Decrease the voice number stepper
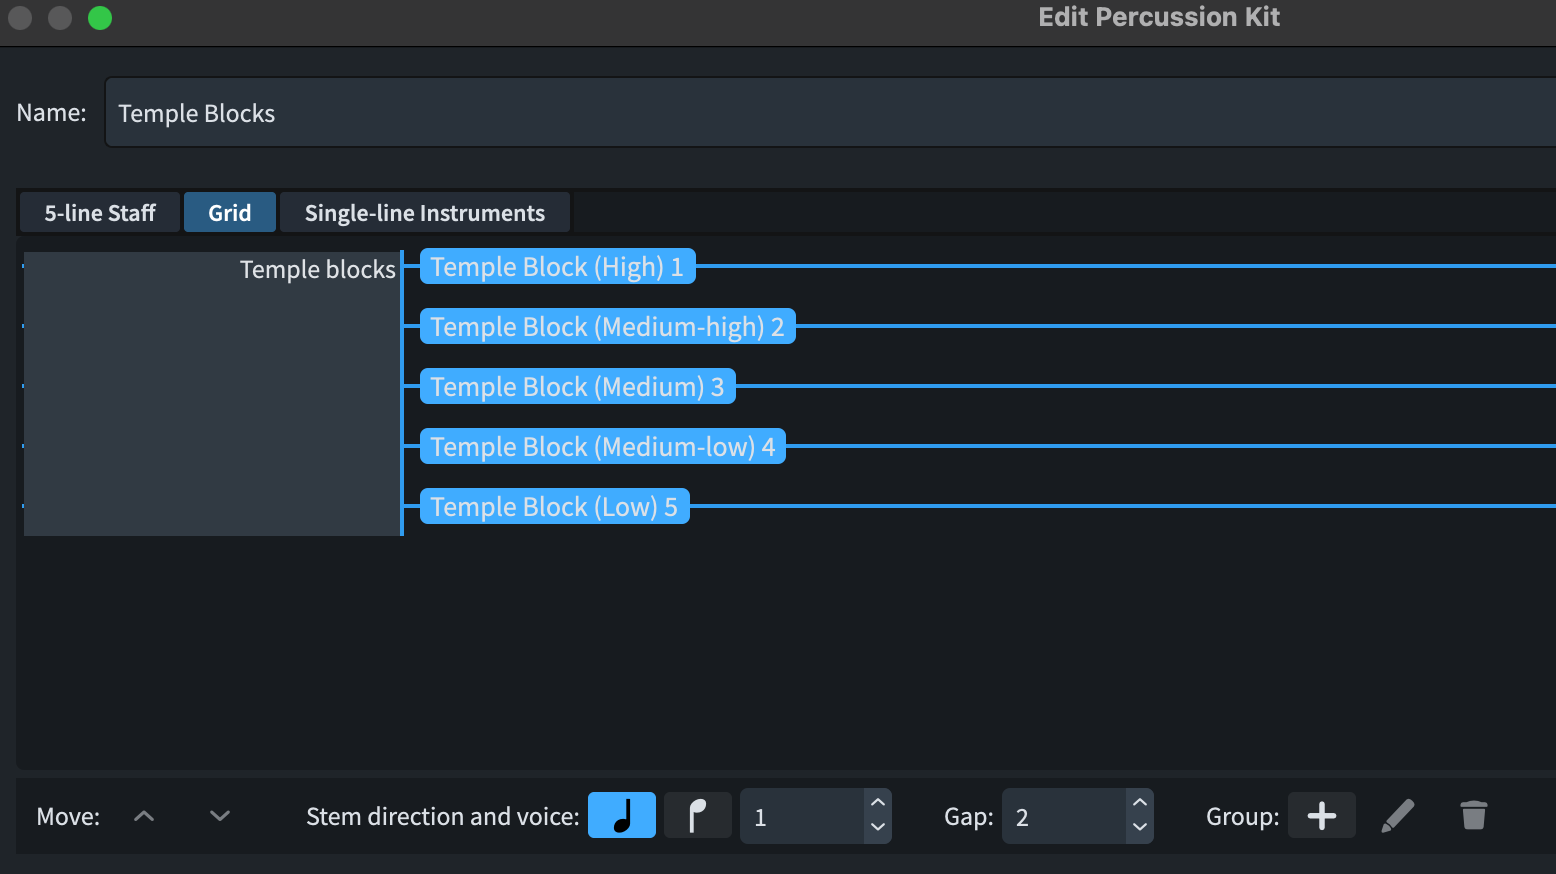The width and height of the screenshot is (1556, 874). (877, 828)
